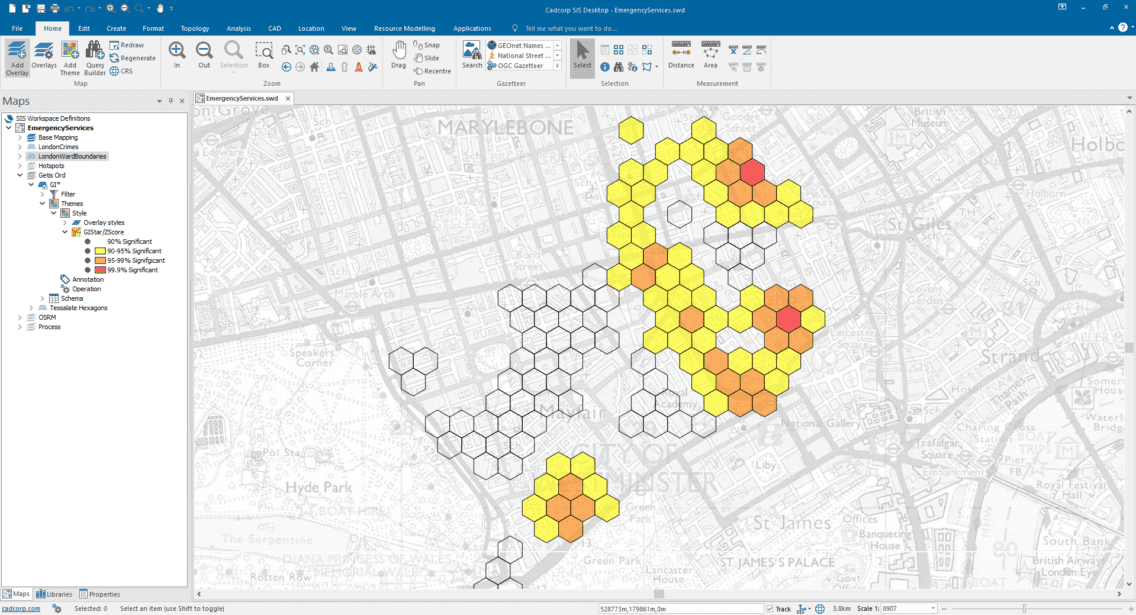Open the cadcorp.com link in status bar

tap(19, 608)
